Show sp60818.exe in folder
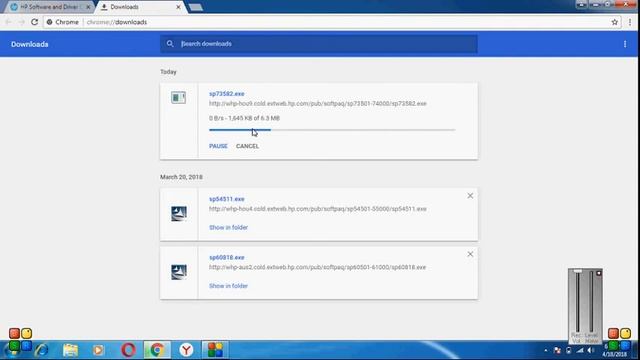640x360 pixels. click(228, 286)
